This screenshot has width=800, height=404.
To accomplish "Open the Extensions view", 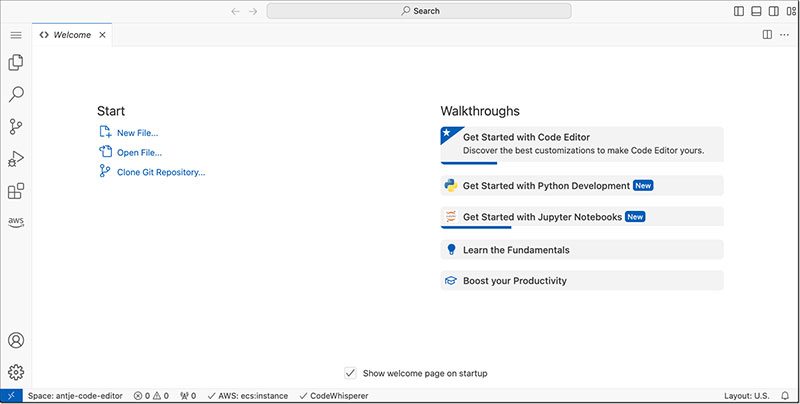I will (16, 190).
